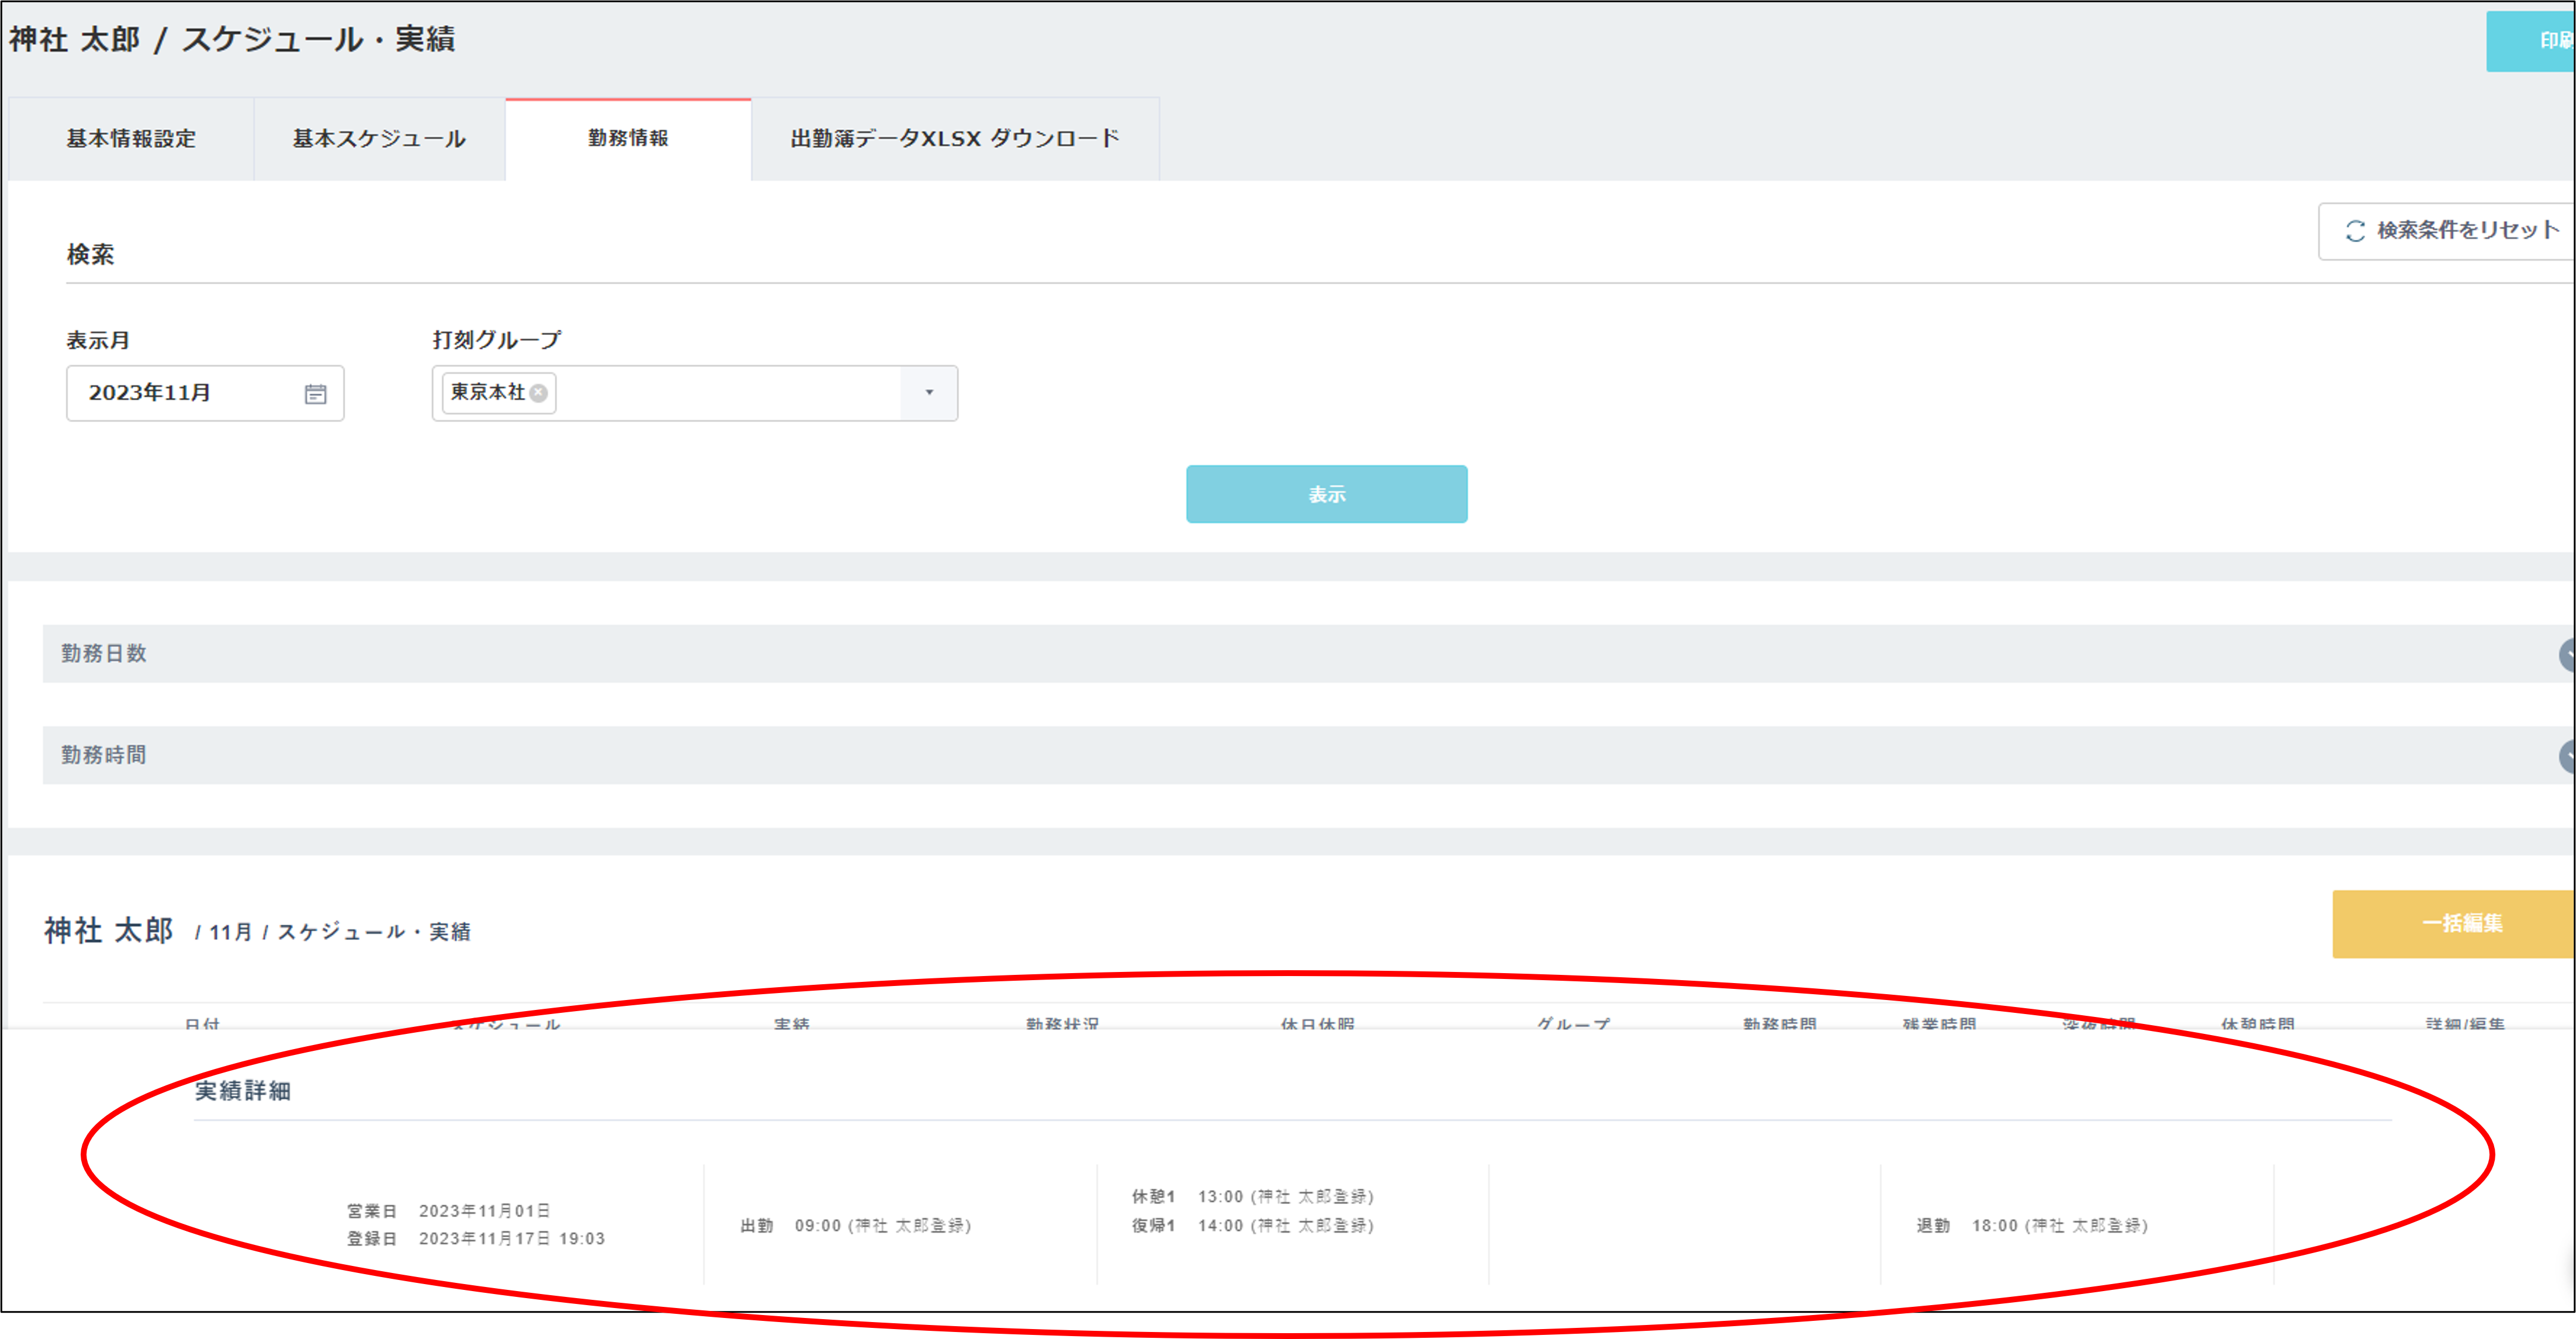Click the 実績詳細 heading
2576x1339 pixels.
[243, 1091]
